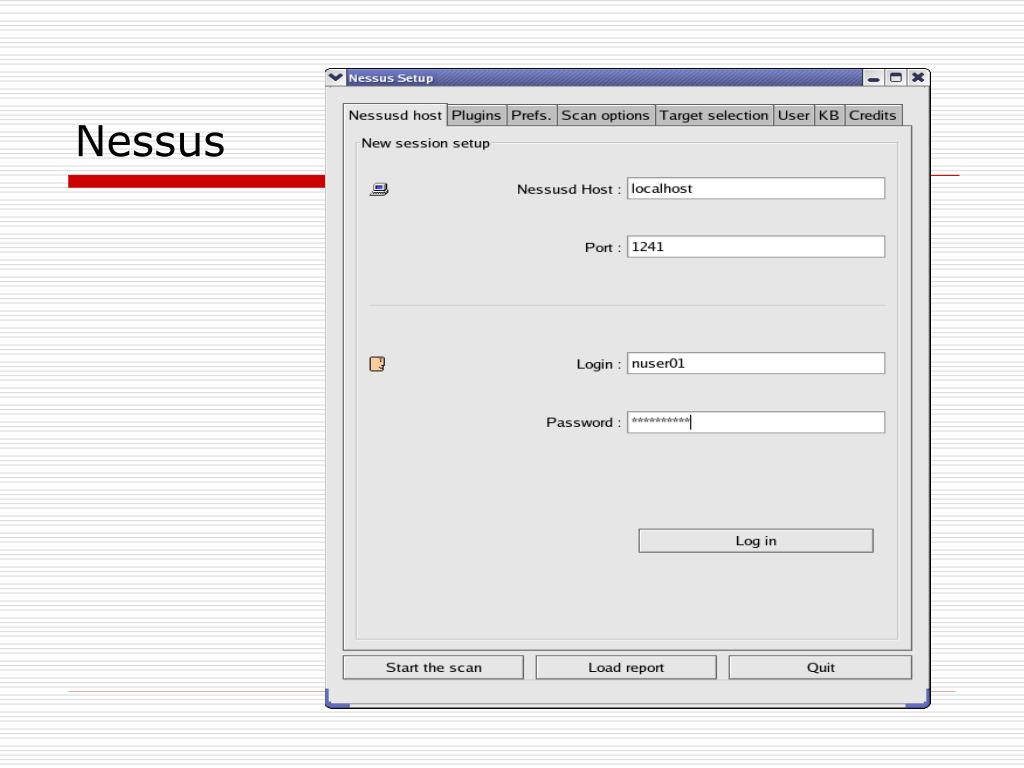Close the Nessus Setup window
Image resolution: width=1024 pixels, height=768 pixels.
pyautogui.click(x=918, y=78)
